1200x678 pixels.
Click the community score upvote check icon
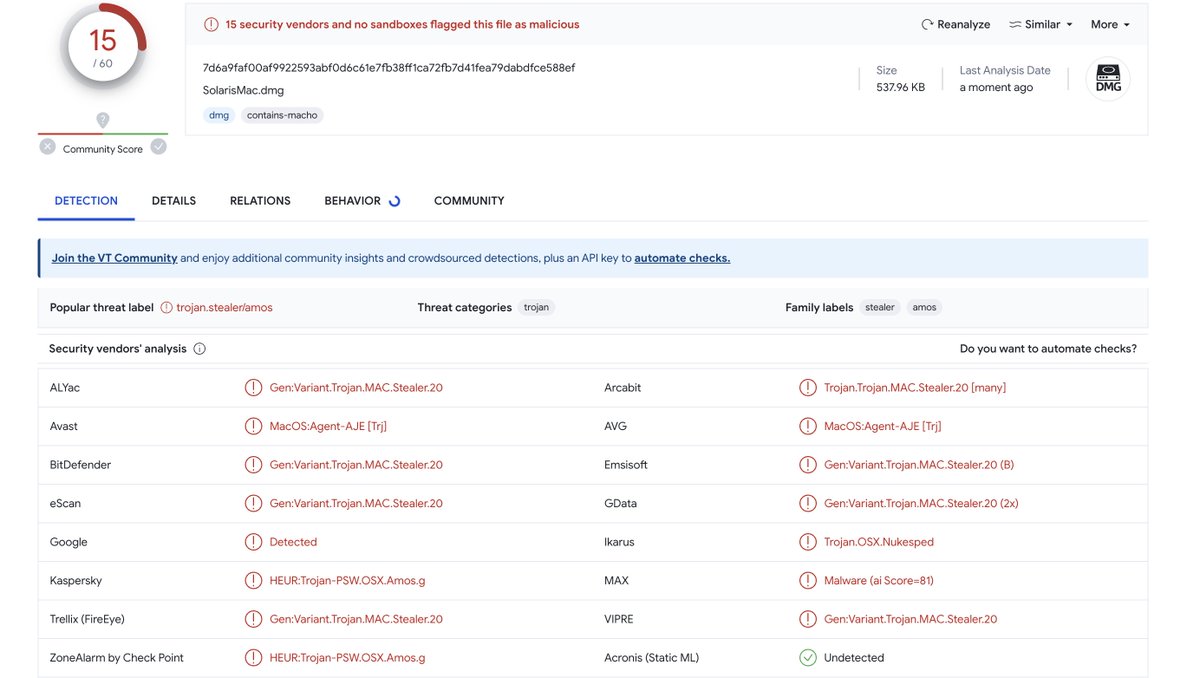[158, 147]
